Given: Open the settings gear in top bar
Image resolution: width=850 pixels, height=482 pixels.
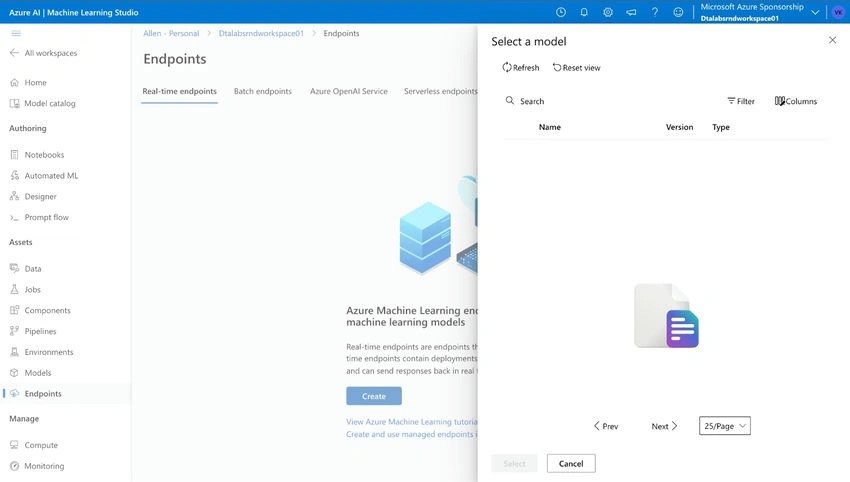Looking at the screenshot, I should (608, 12).
